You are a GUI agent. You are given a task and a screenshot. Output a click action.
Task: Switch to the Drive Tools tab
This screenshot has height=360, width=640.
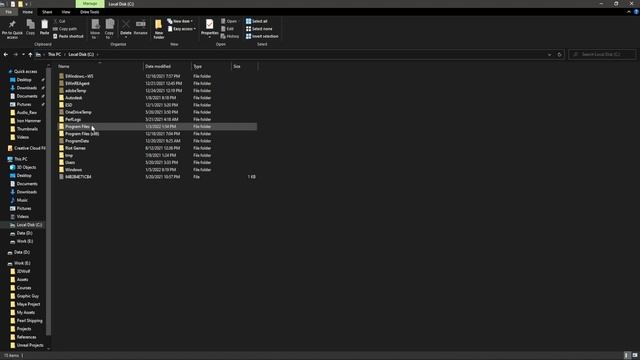[89, 12]
